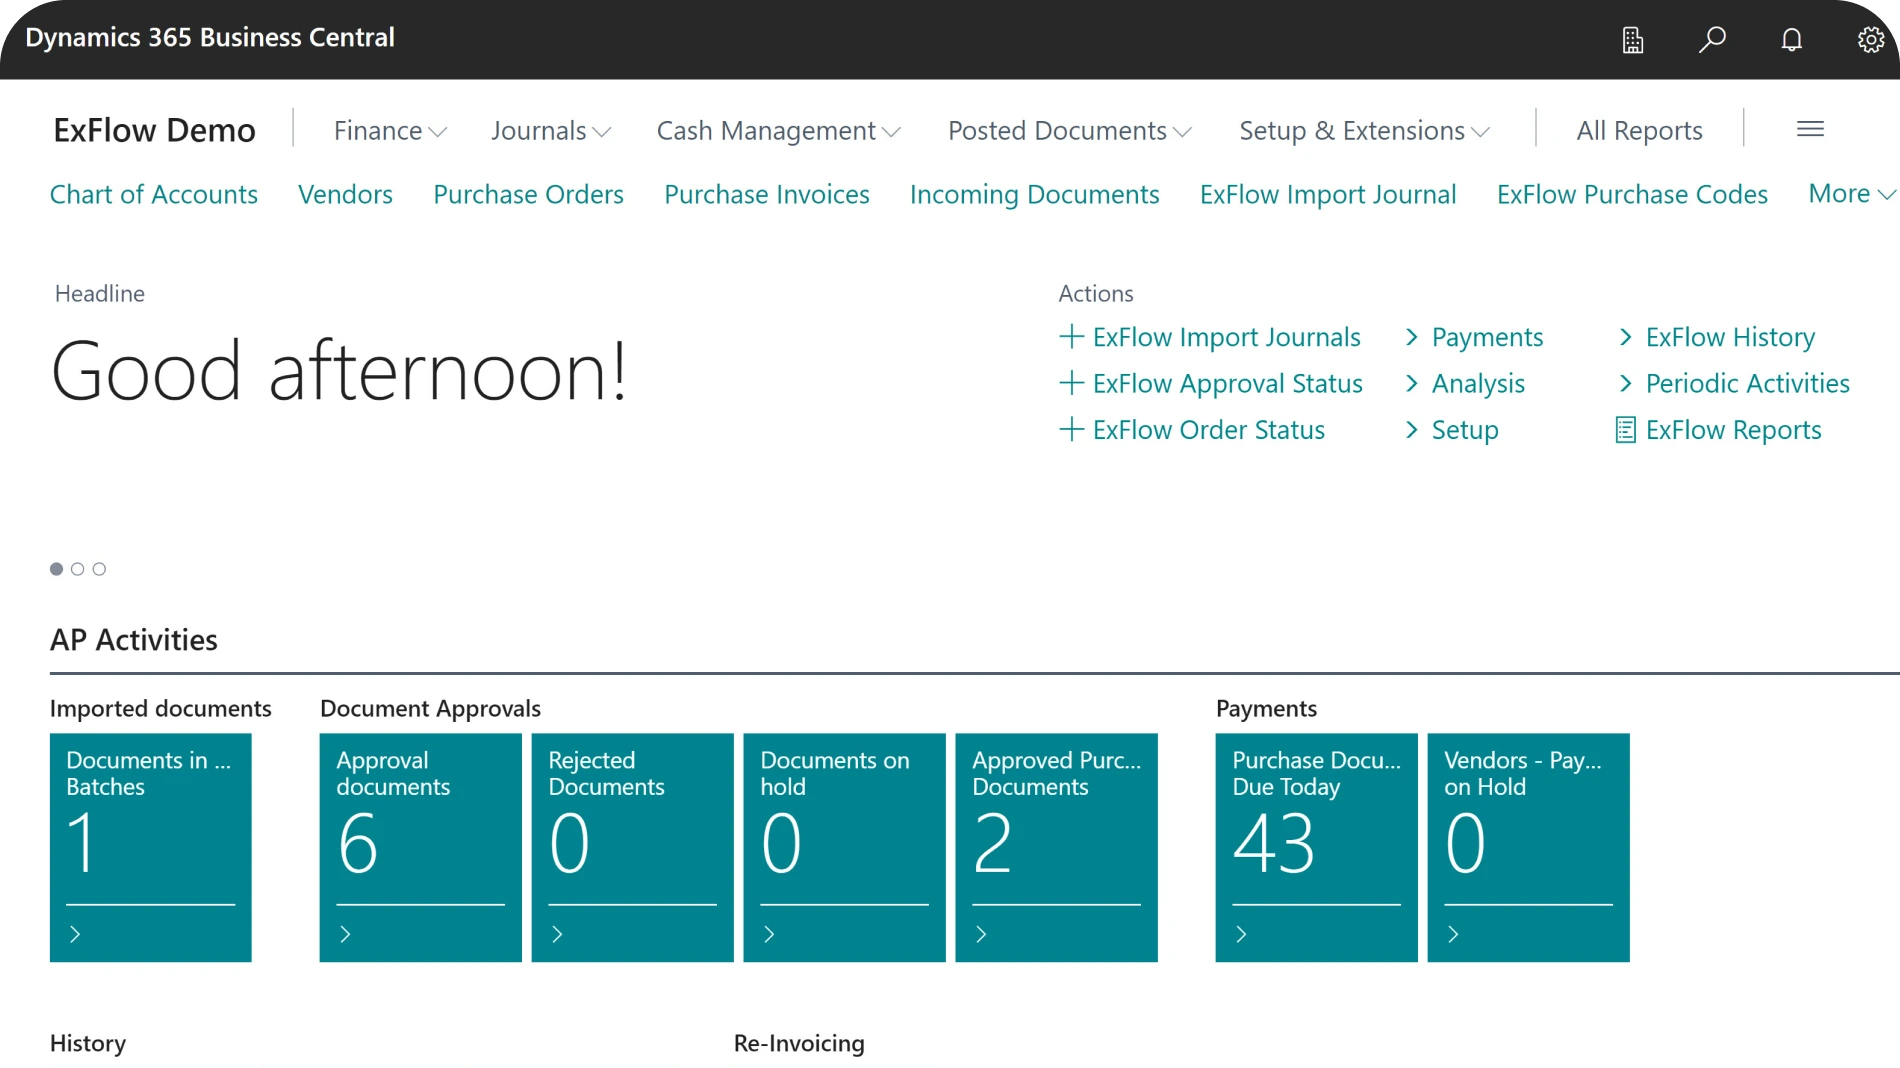Open the Documents in Batches tile showing 1
This screenshot has width=1900, height=1068.
(151, 848)
